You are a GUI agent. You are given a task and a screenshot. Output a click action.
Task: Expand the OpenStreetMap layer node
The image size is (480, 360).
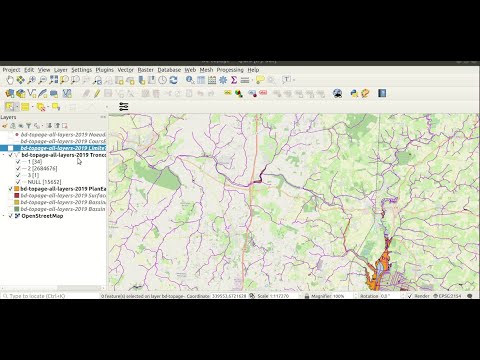[x=4, y=216]
